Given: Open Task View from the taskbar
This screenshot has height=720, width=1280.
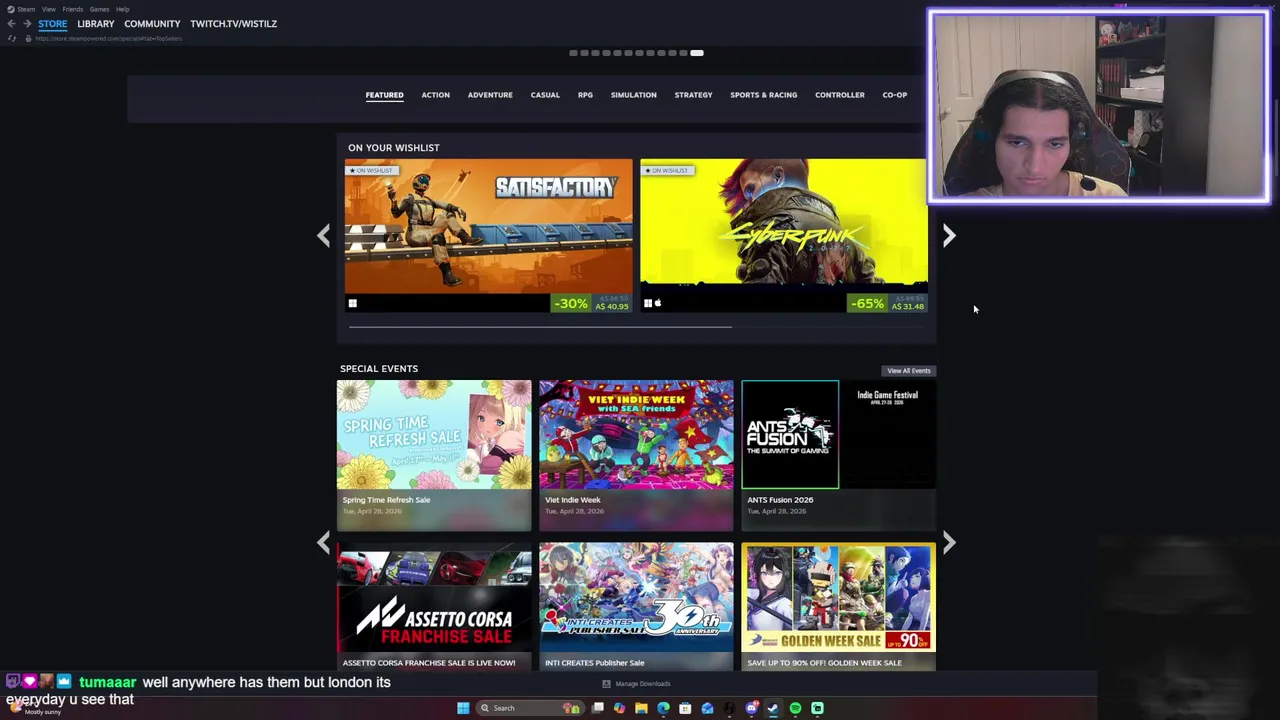Looking at the screenshot, I should 598,708.
